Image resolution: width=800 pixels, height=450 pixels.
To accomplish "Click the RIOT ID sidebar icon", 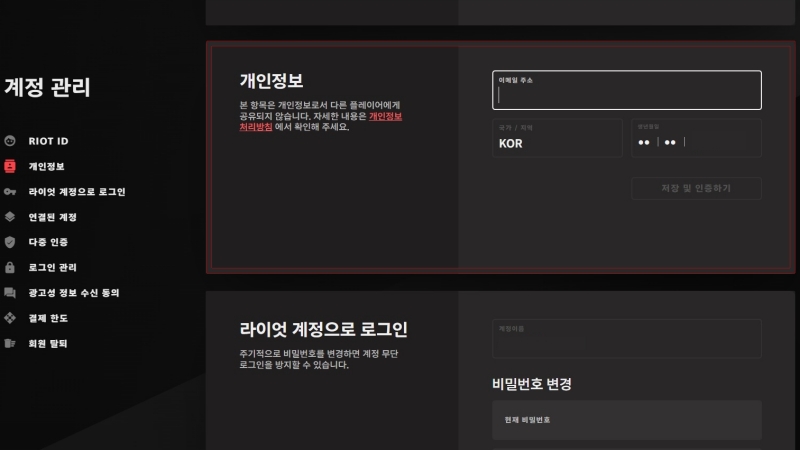I will (10, 141).
